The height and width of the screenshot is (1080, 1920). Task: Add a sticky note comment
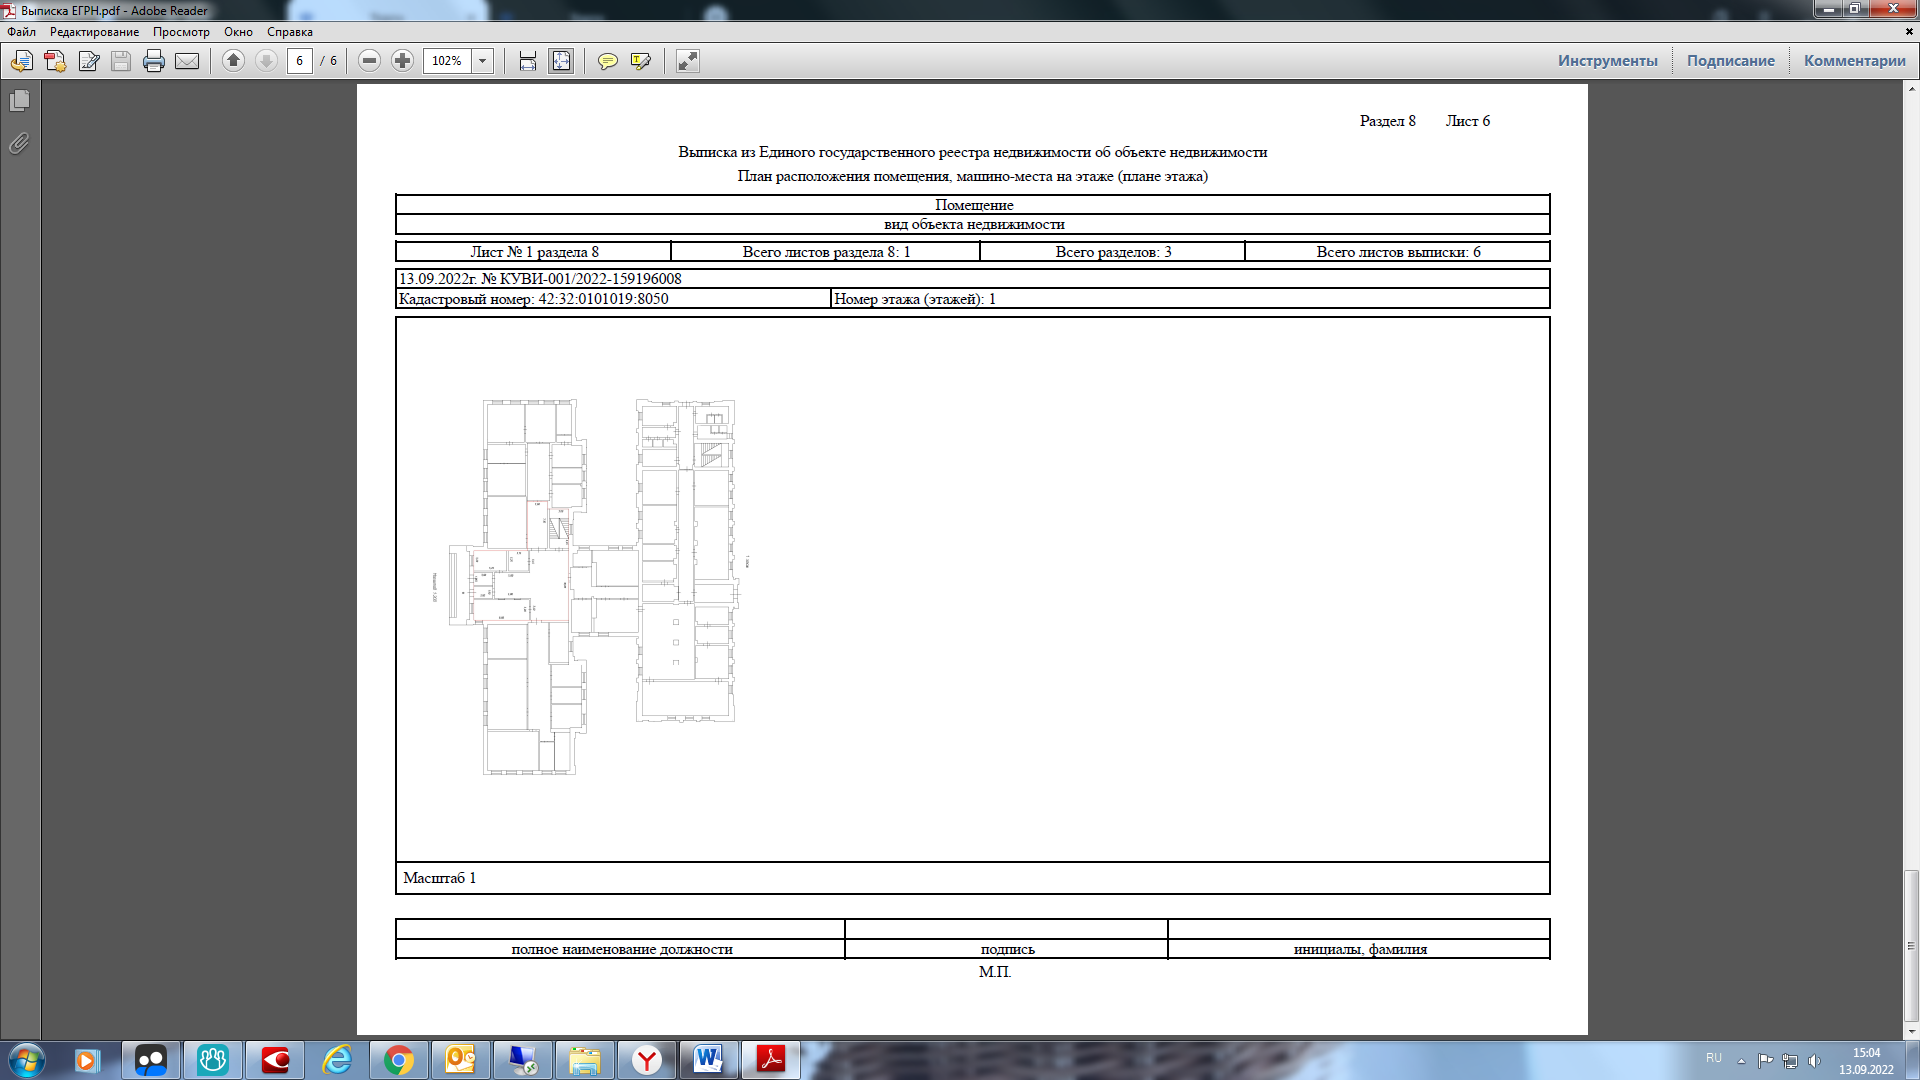pos(607,61)
